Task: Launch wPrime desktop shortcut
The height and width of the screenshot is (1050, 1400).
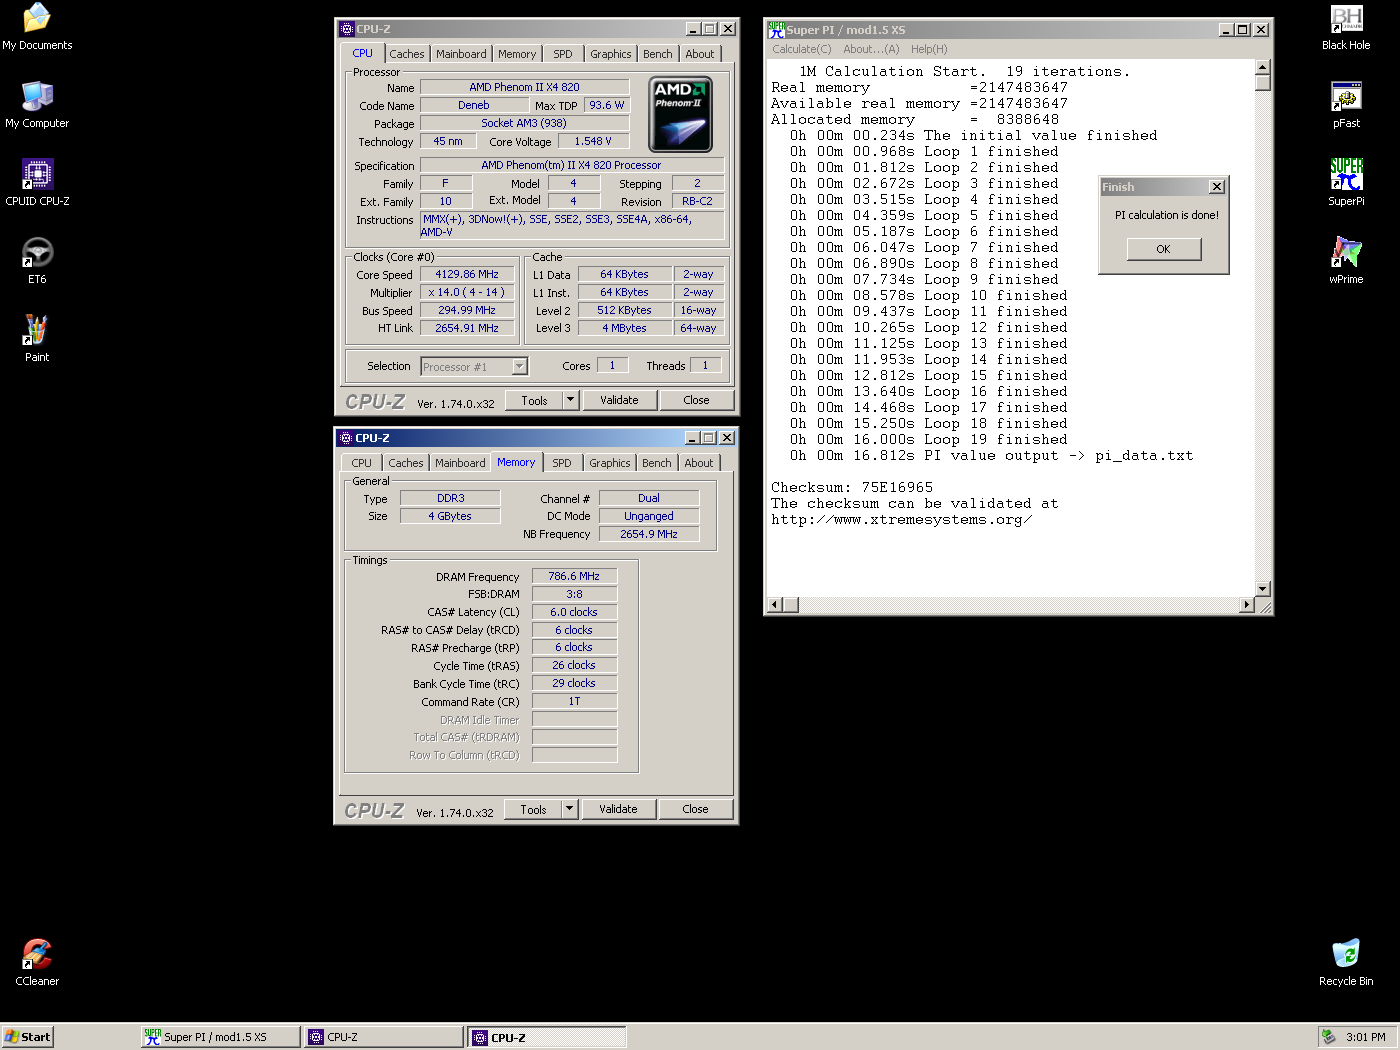Action: tap(1346, 261)
